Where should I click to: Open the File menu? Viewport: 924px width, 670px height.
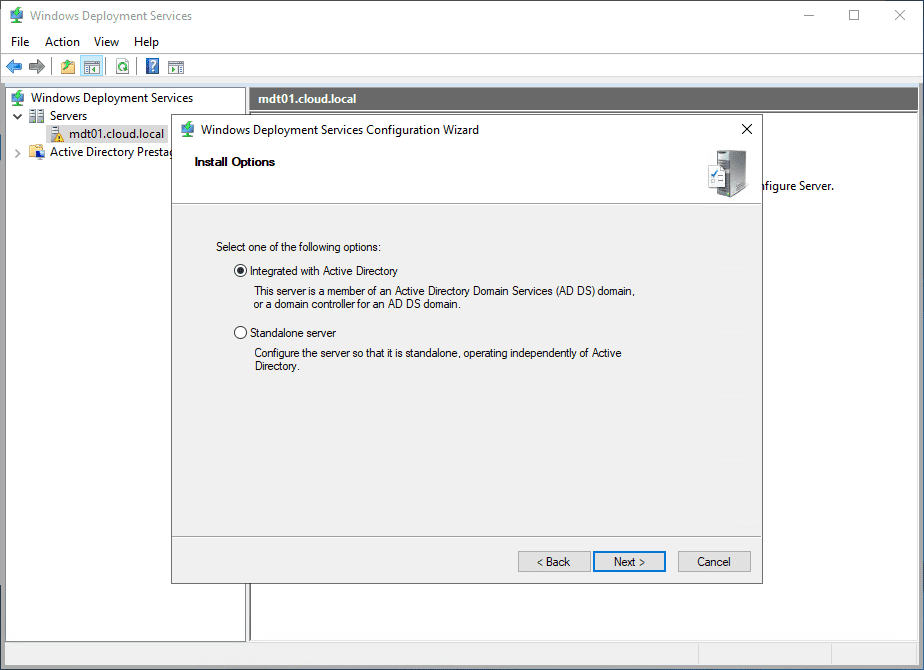tap(20, 42)
